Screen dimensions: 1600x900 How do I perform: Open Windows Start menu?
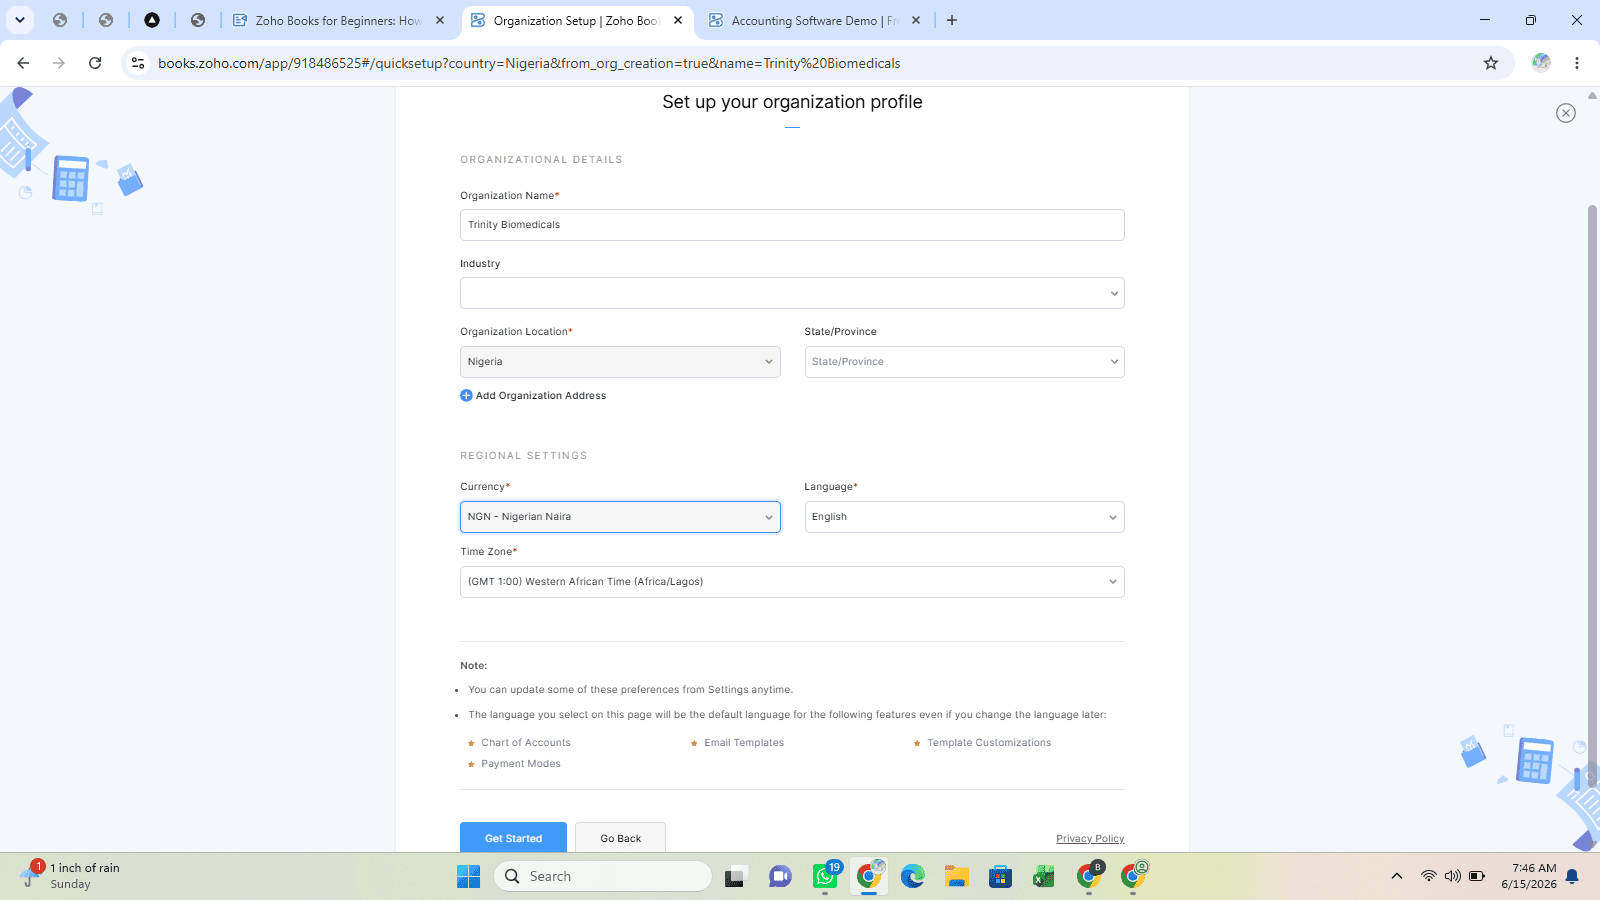coord(468,877)
